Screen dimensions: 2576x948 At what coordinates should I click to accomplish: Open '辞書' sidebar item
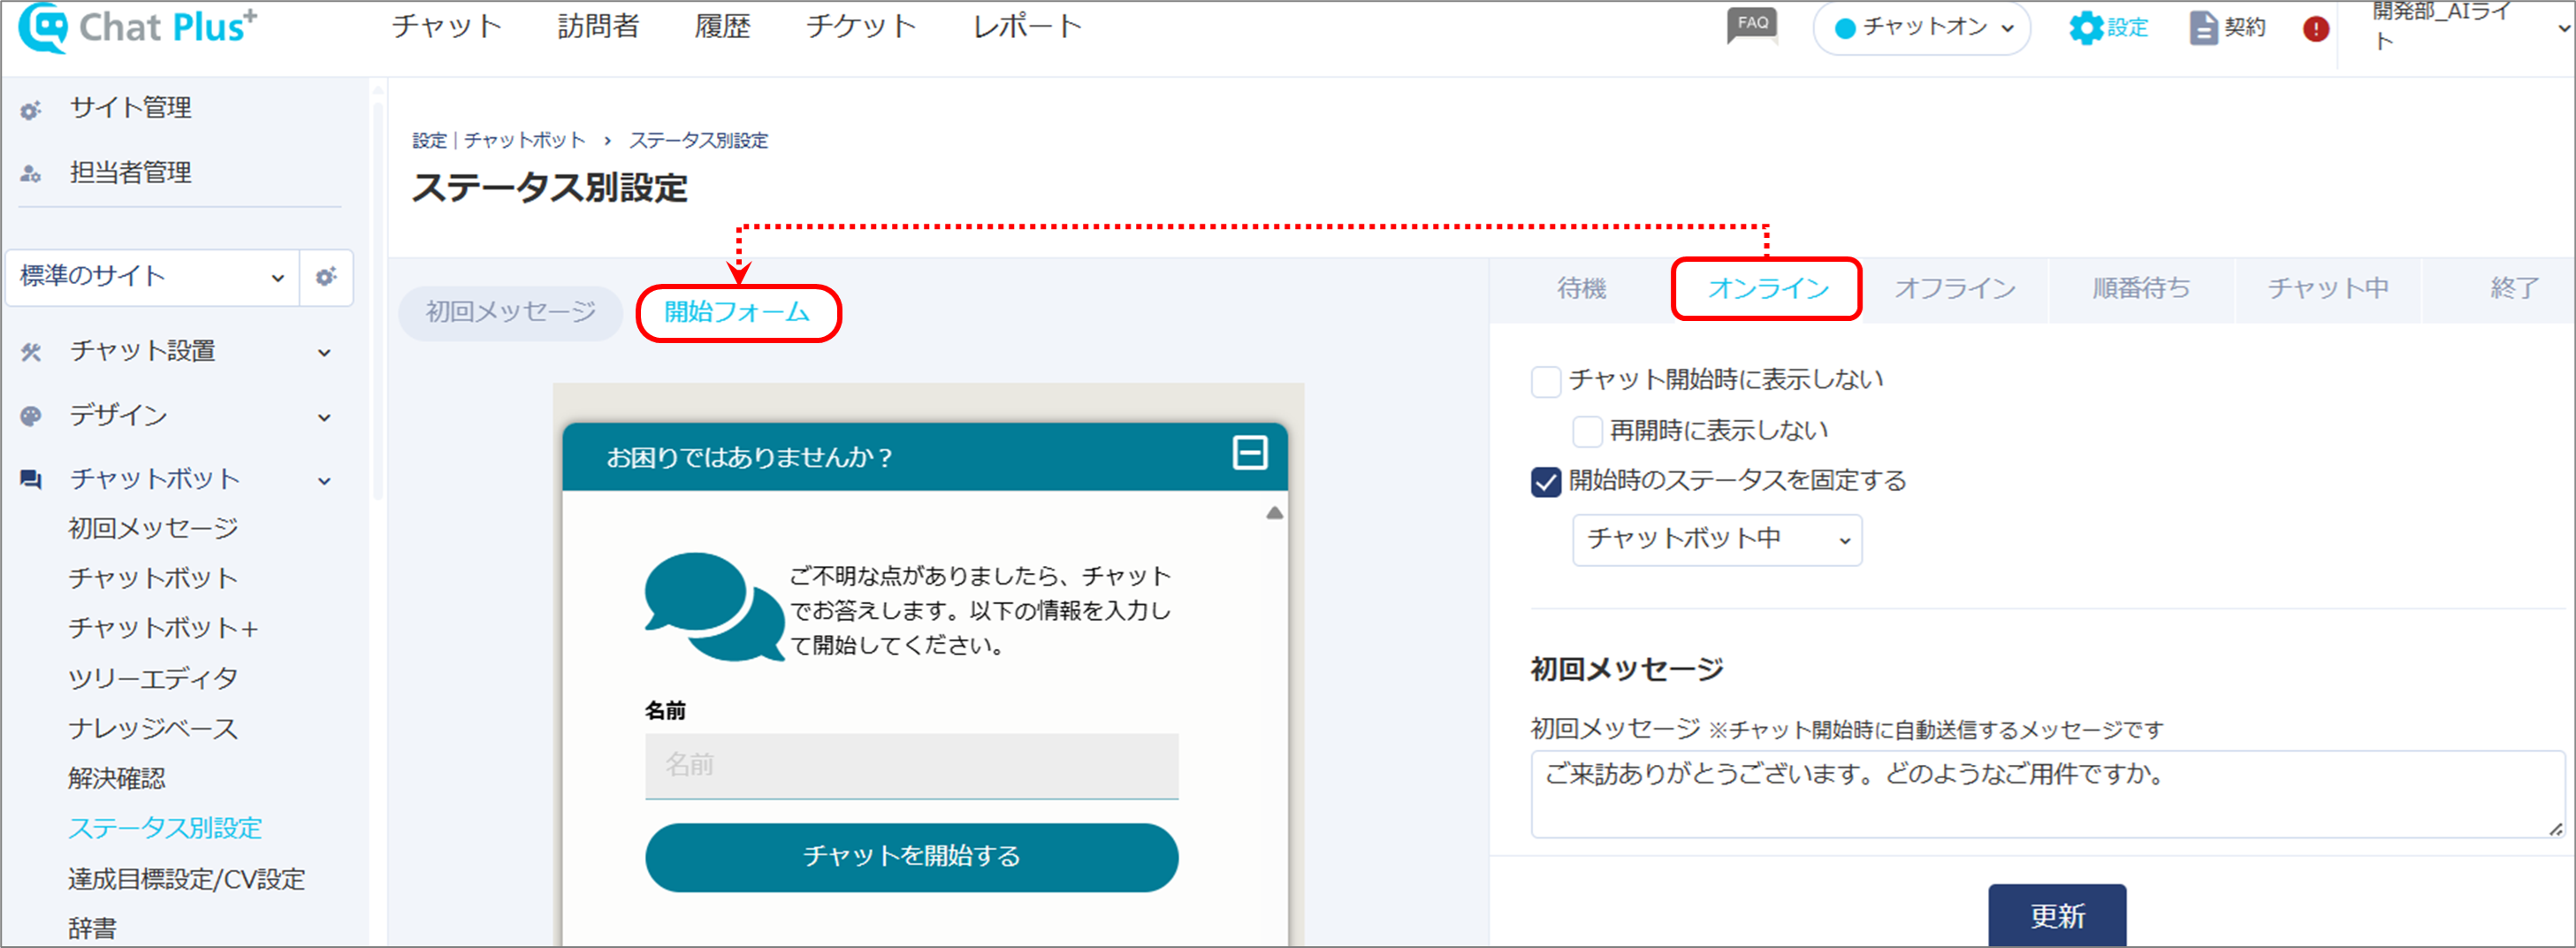92,929
